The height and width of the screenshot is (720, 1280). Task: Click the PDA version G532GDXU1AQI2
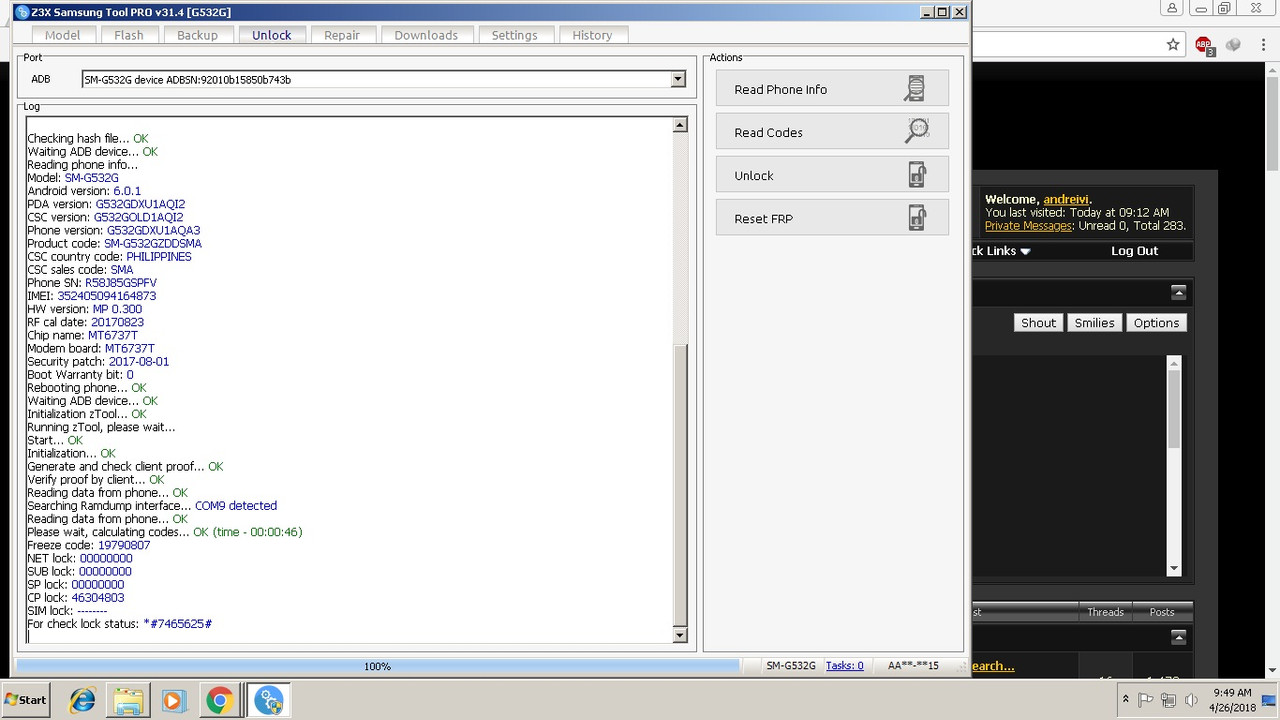tap(140, 204)
